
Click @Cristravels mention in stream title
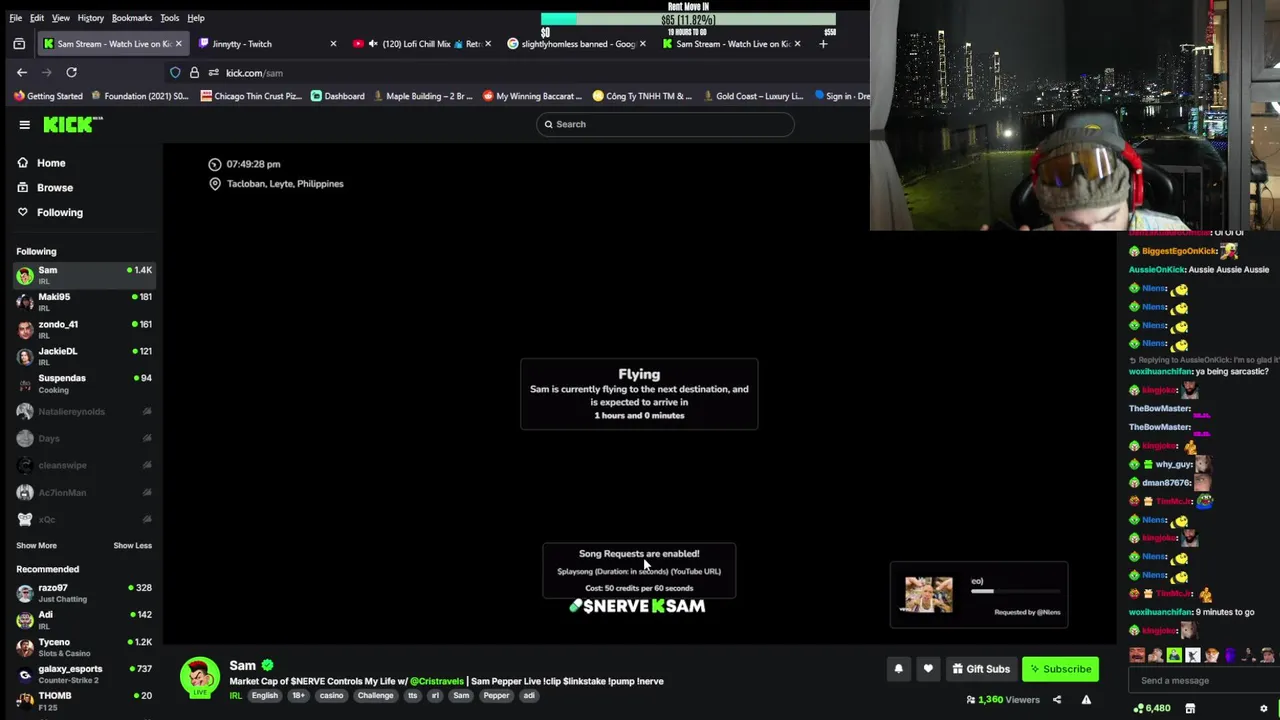click(x=437, y=682)
